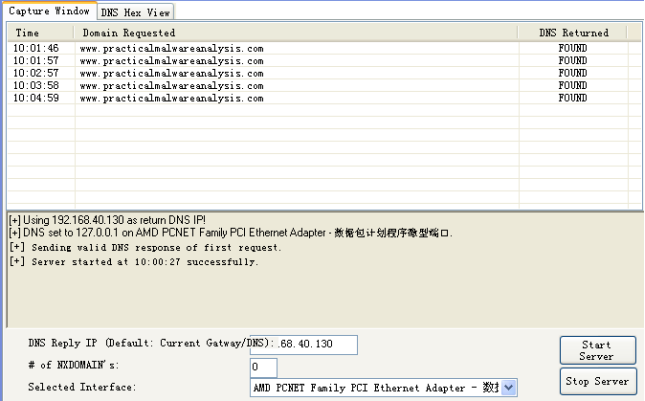Screen dimensions: 645x401
Task: Click the 'Selected Interface' label
Action: [x=82, y=387]
